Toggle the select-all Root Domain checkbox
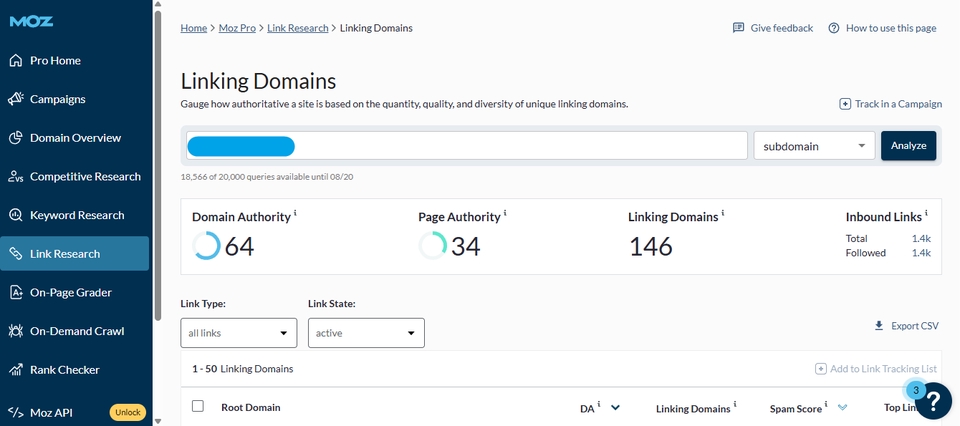Image resolution: width=960 pixels, height=426 pixels. [198, 406]
